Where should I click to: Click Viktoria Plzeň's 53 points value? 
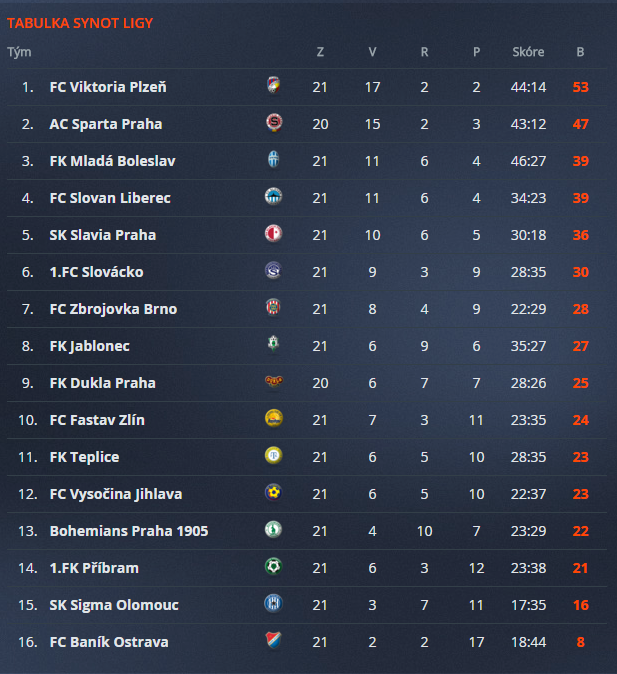point(580,87)
